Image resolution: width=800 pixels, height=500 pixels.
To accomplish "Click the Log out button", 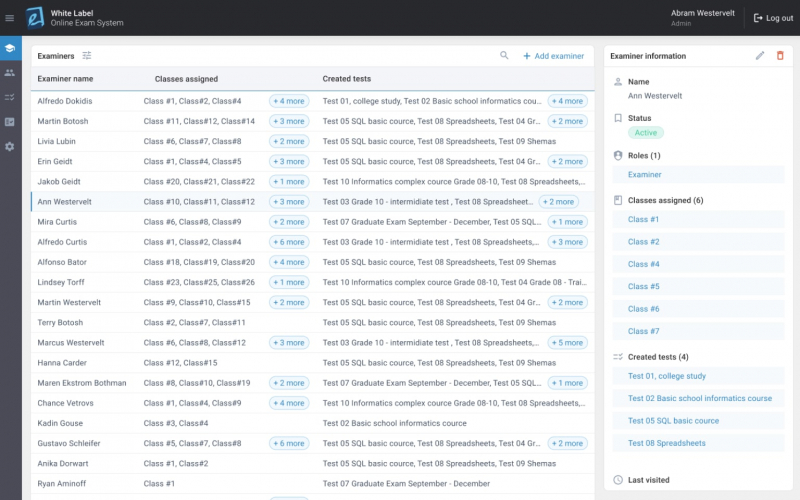I will pyautogui.click(x=773, y=18).
